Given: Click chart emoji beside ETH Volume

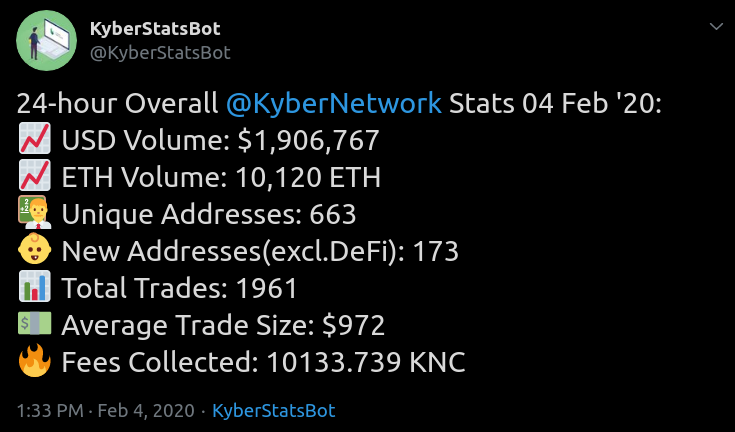Looking at the screenshot, I should pos(35,176).
